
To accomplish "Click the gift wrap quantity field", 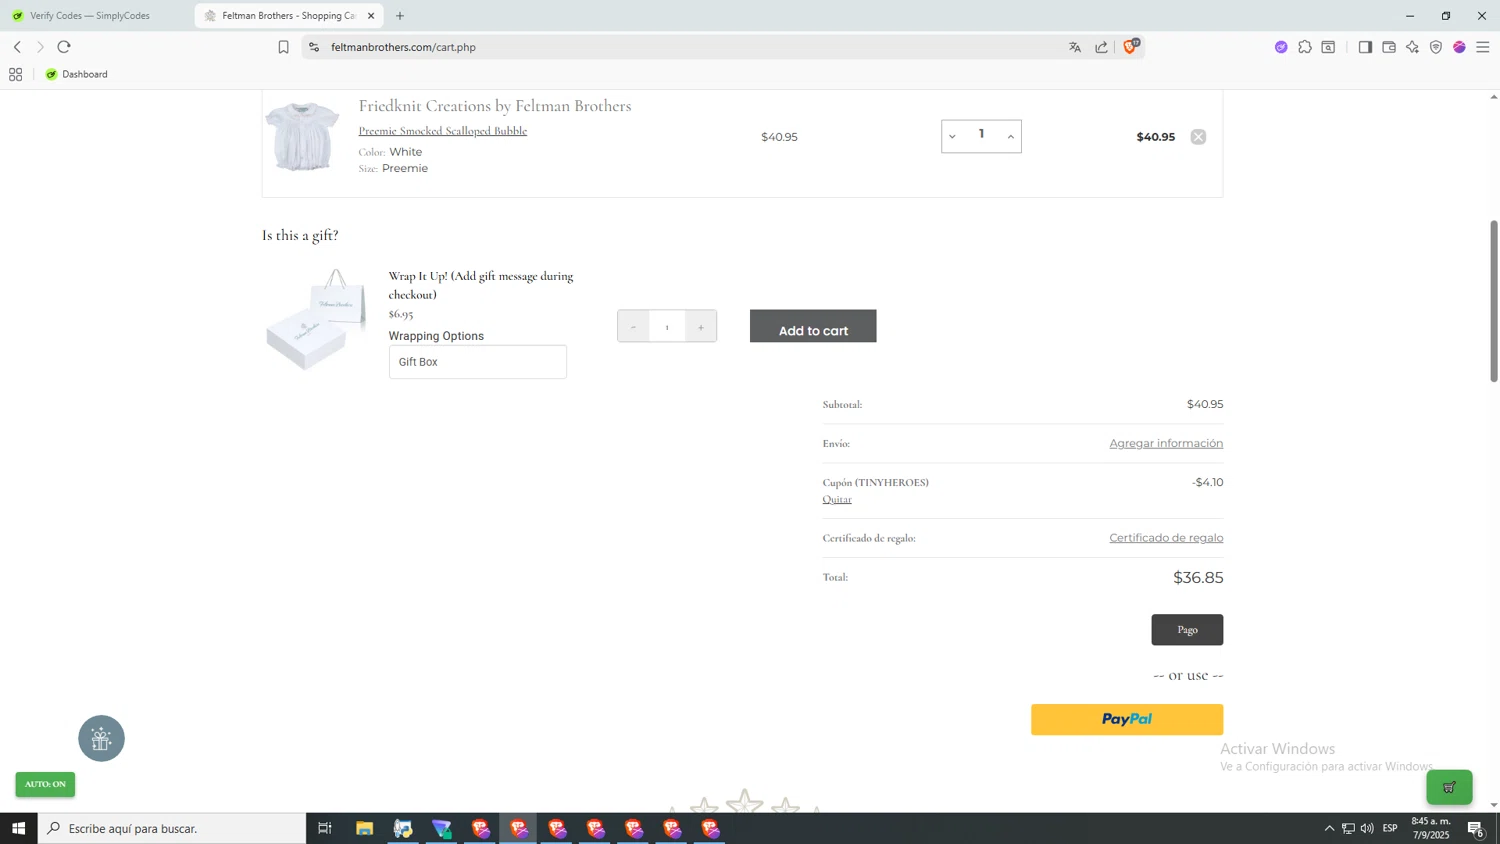I will point(667,327).
